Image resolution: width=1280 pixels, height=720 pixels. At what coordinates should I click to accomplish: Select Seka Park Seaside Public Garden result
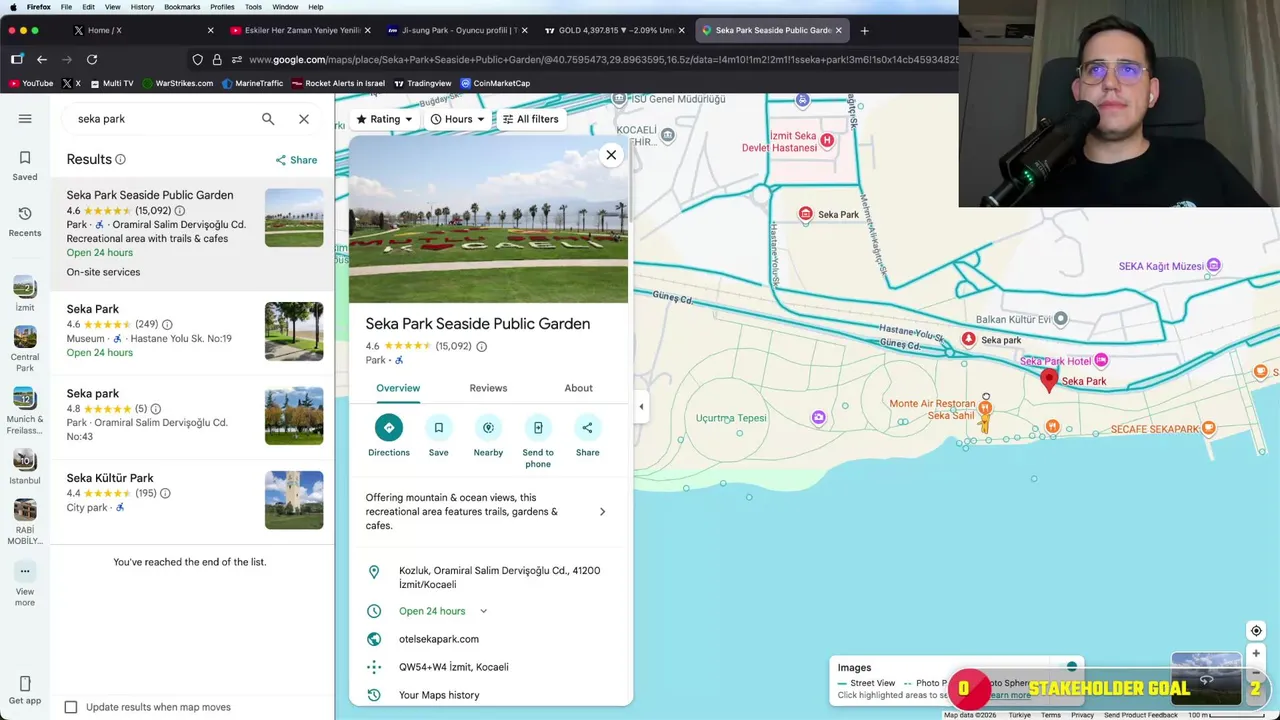[x=190, y=233]
